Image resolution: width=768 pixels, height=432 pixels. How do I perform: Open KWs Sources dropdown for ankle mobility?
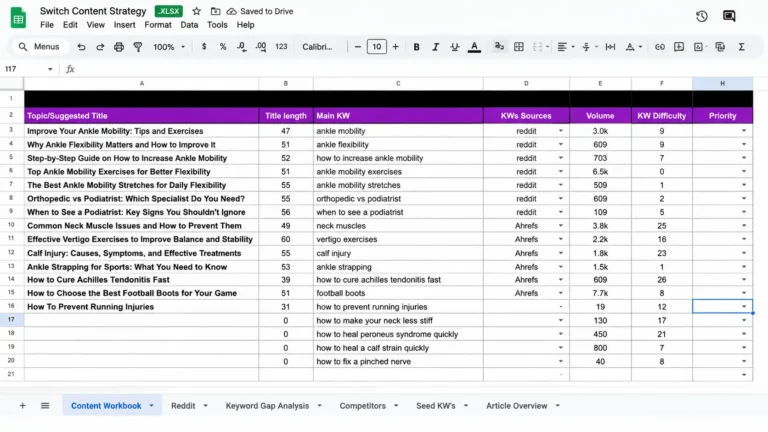[x=561, y=131]
